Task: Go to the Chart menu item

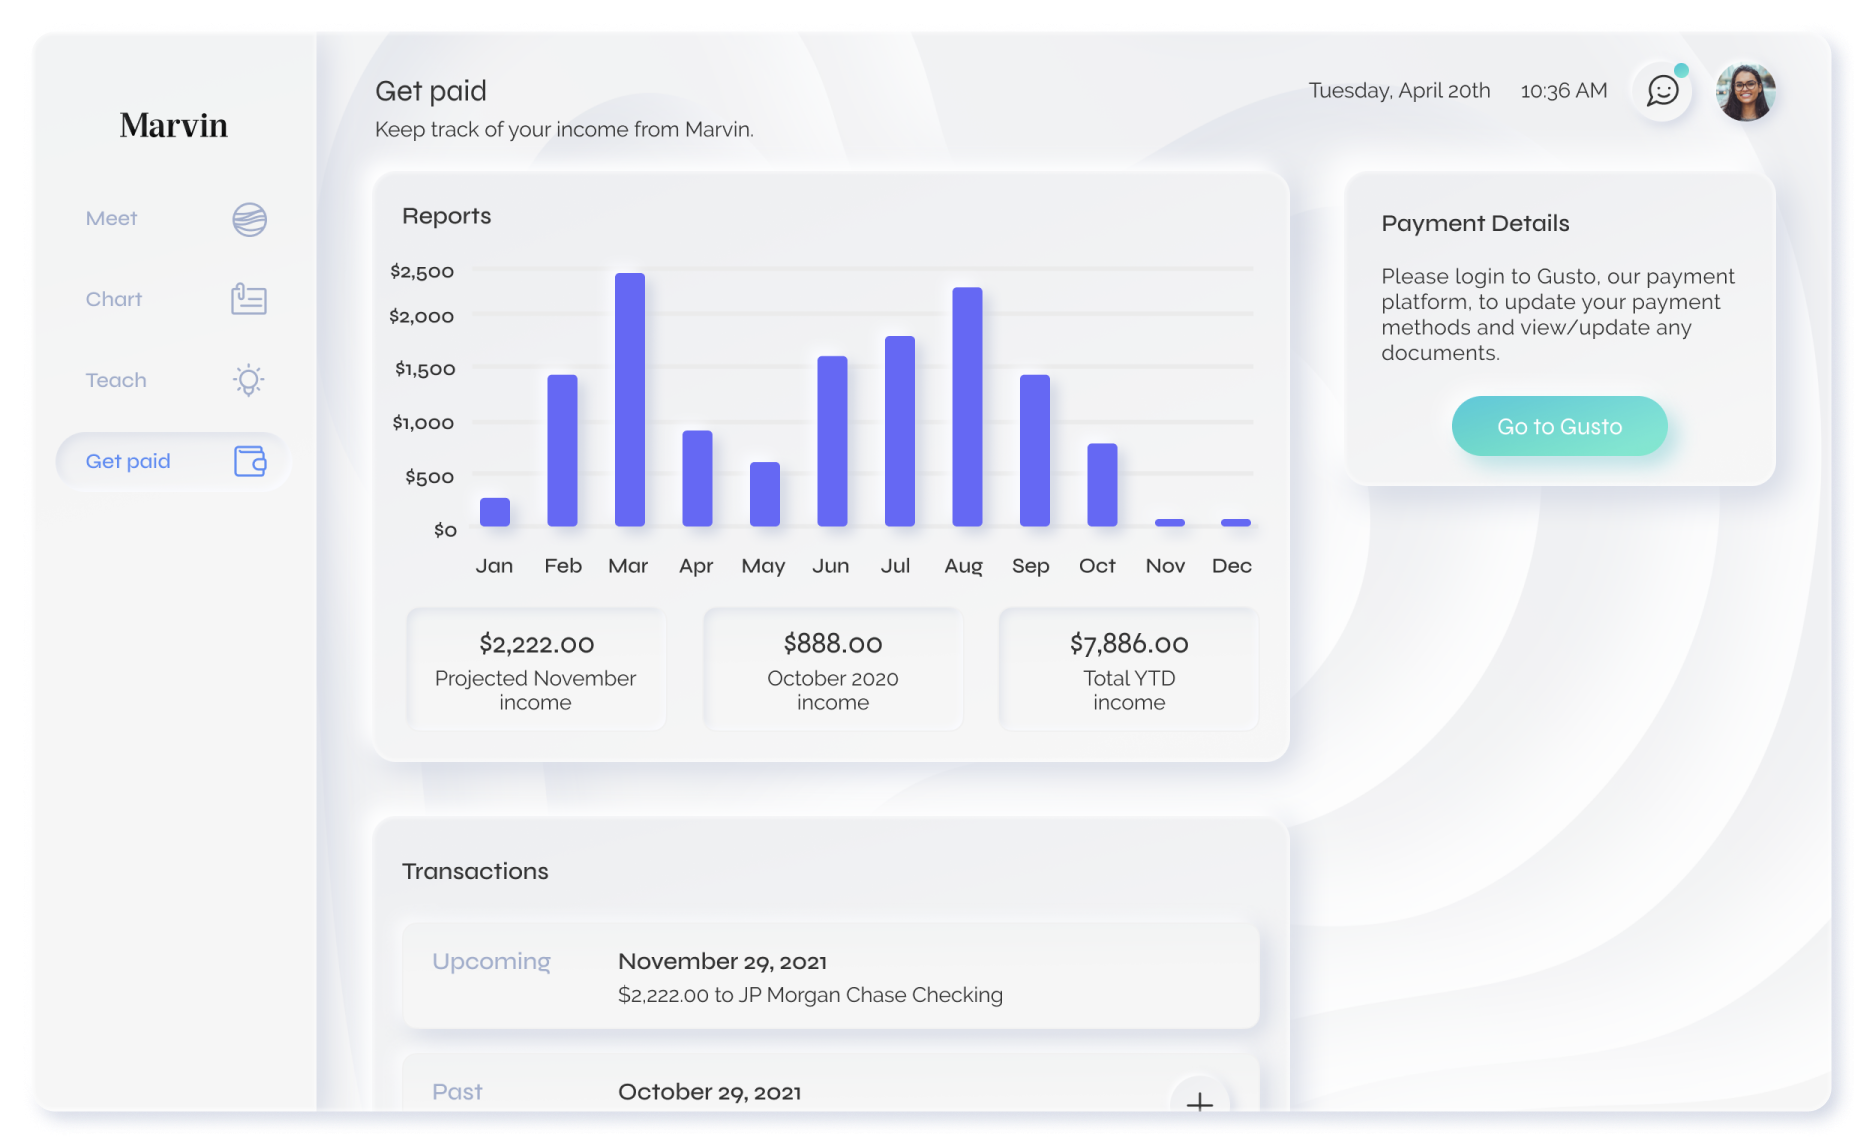Action: coord(172,299)
